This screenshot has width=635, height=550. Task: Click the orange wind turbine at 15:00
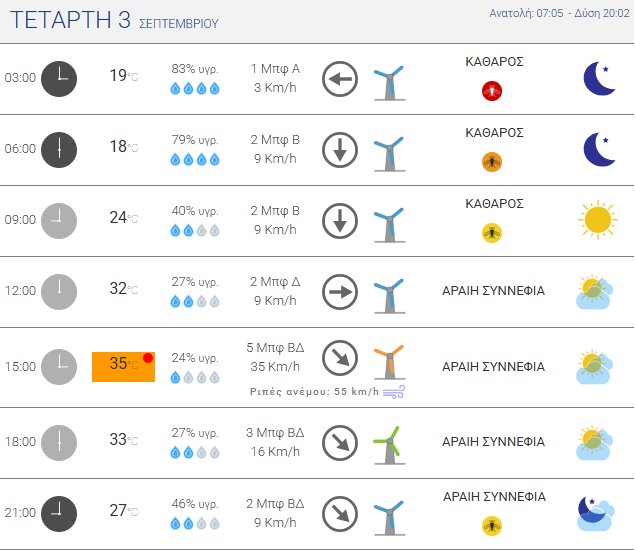[x=388, y=363]
